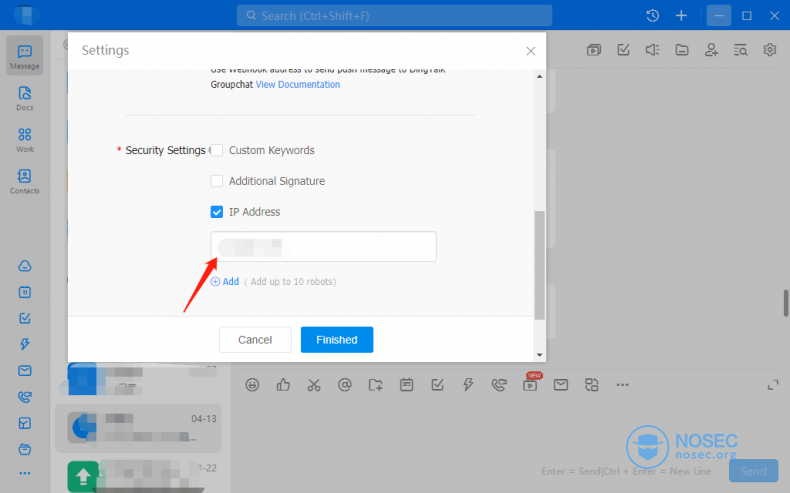
Task: Open the box-with-check icon in sidebar
Action: [24, 423]
